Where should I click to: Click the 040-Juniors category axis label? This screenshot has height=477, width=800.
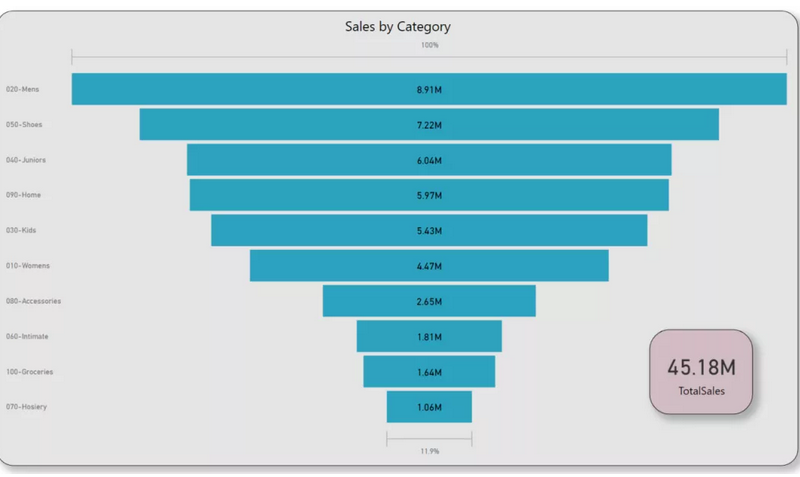click(26, 160)
